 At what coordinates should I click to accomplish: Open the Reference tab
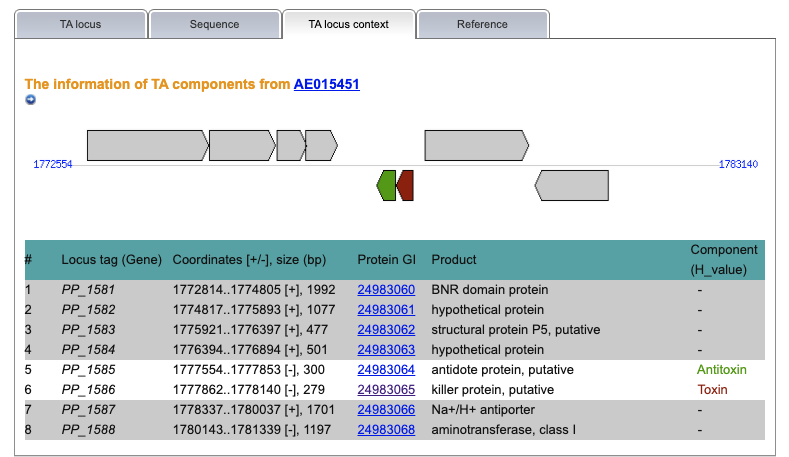[x=482, y=24]
